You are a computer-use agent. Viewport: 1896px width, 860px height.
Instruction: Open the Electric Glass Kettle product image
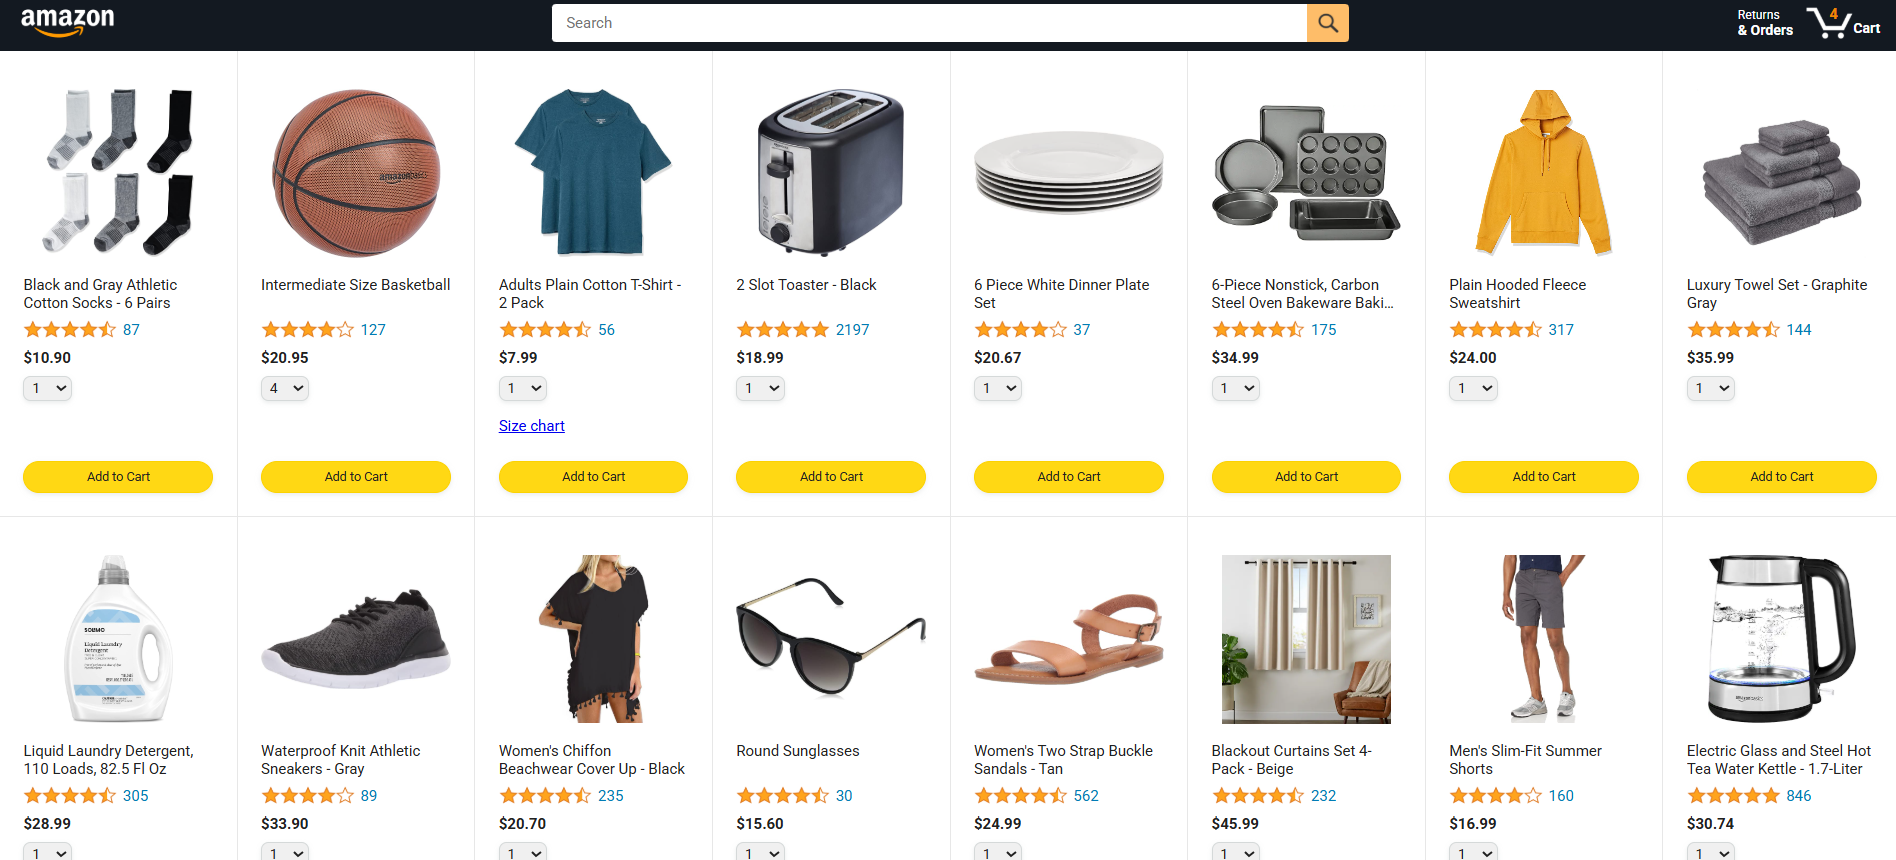(1781, 639)
